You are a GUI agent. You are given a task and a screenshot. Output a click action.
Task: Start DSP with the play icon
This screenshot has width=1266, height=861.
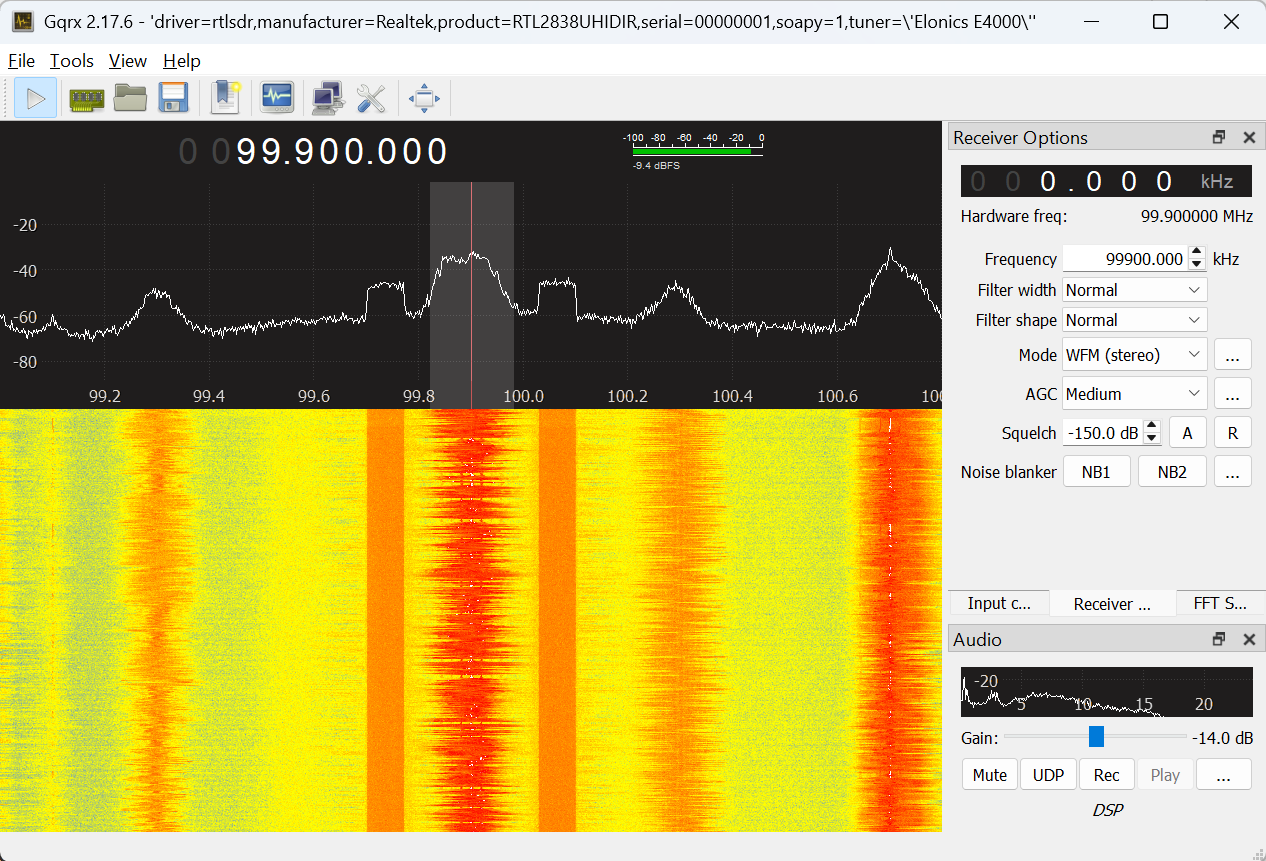(x=36, y=98)
